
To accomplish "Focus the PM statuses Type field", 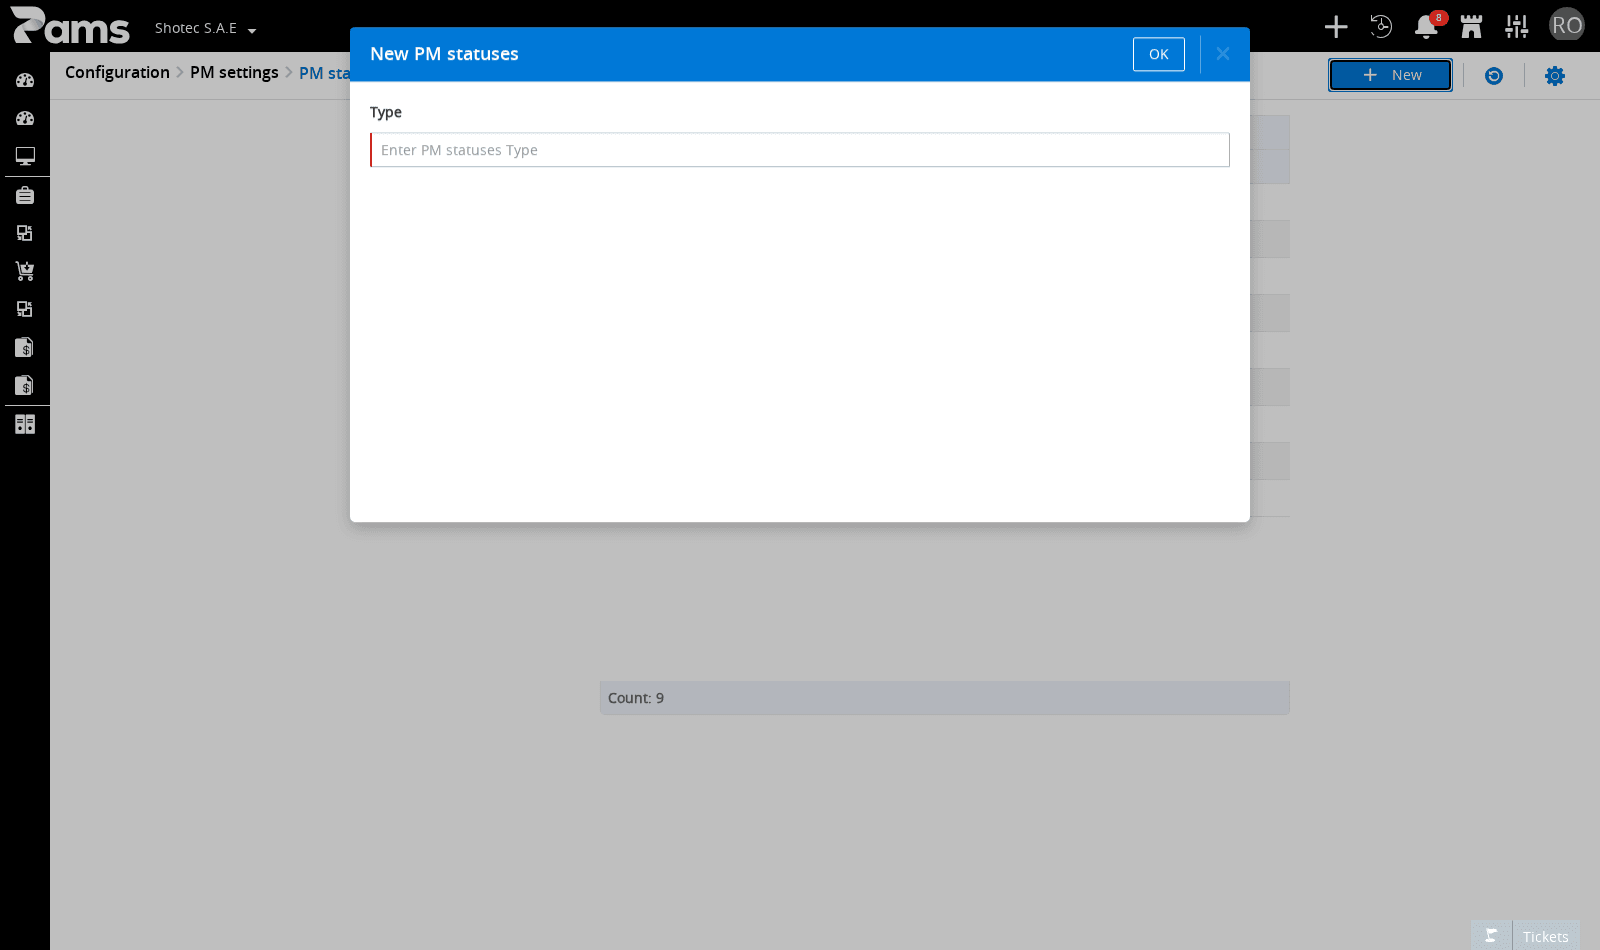I will (x=800, y=150).
